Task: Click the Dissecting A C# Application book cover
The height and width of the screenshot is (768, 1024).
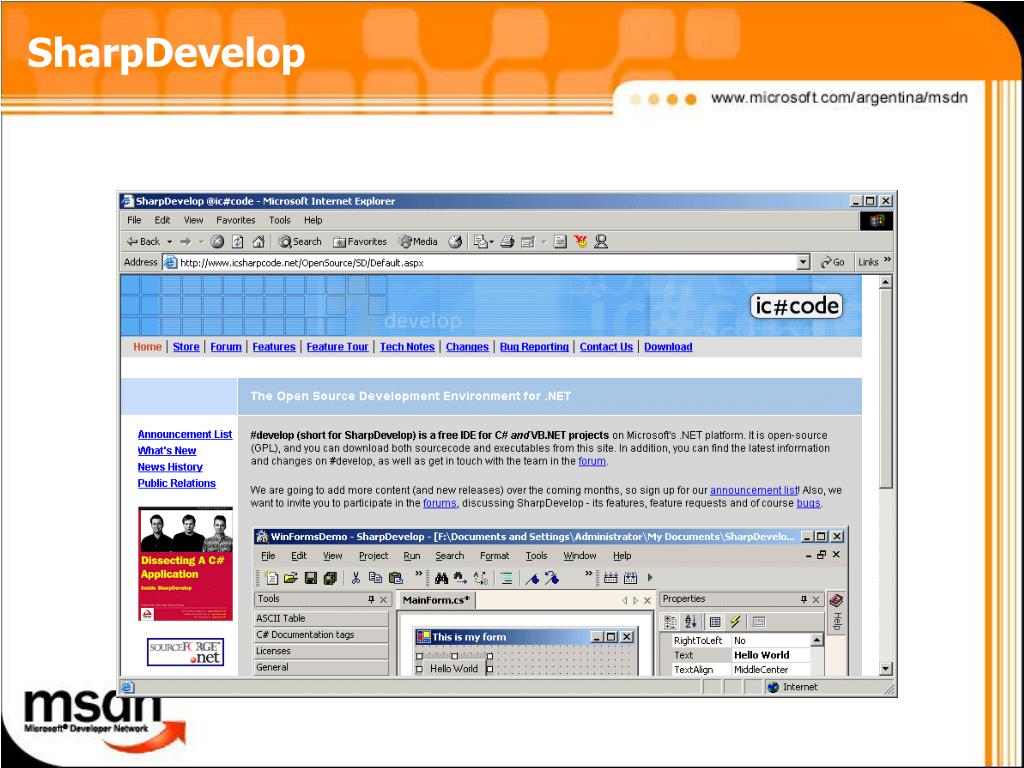Action: pyautogui.click(x=185, y=564)
